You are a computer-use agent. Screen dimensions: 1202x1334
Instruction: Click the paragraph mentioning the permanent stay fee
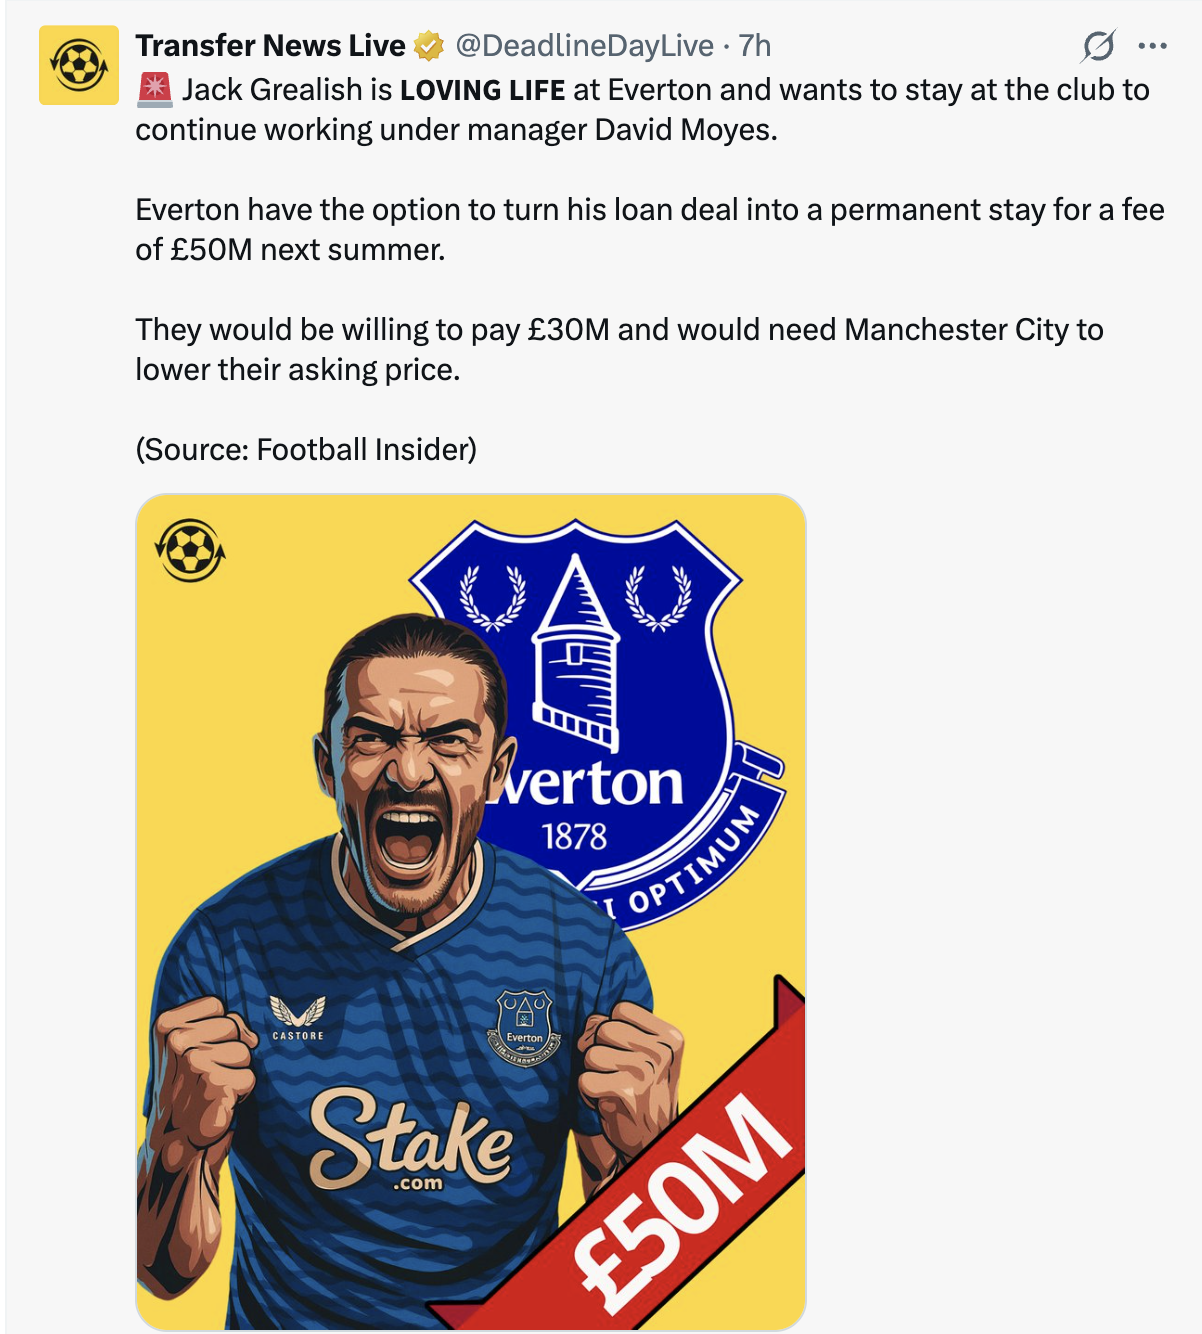click(x=650, y=229)
